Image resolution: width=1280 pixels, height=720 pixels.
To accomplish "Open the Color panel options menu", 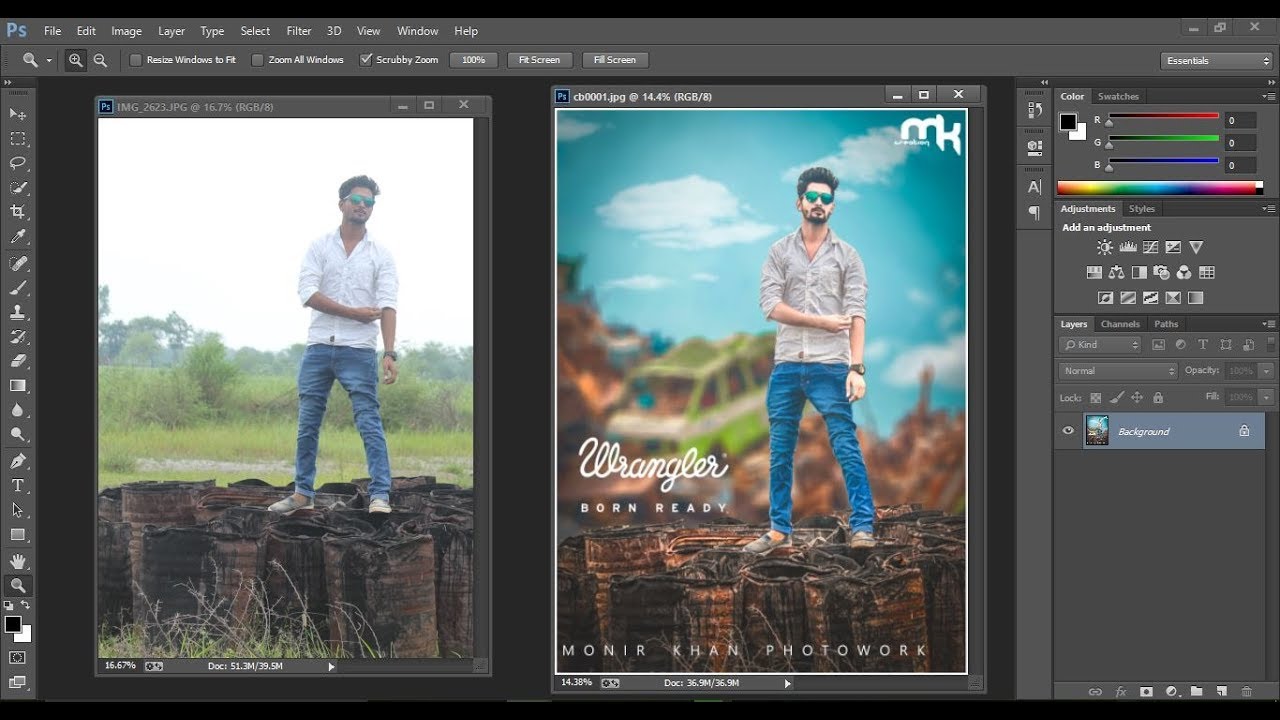I will click(1268, 97).
